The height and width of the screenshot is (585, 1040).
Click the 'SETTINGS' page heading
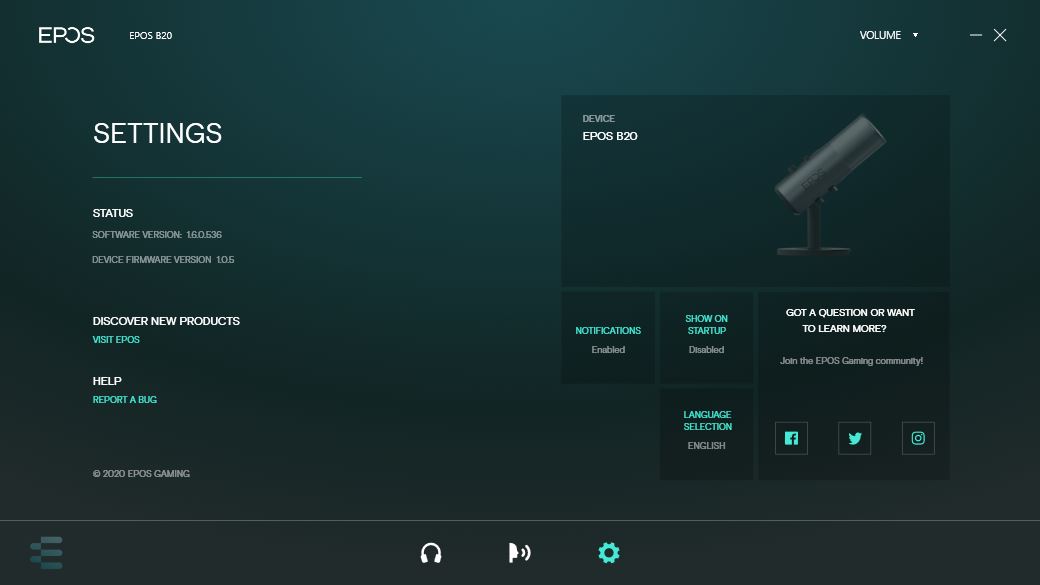pos(157,133)
